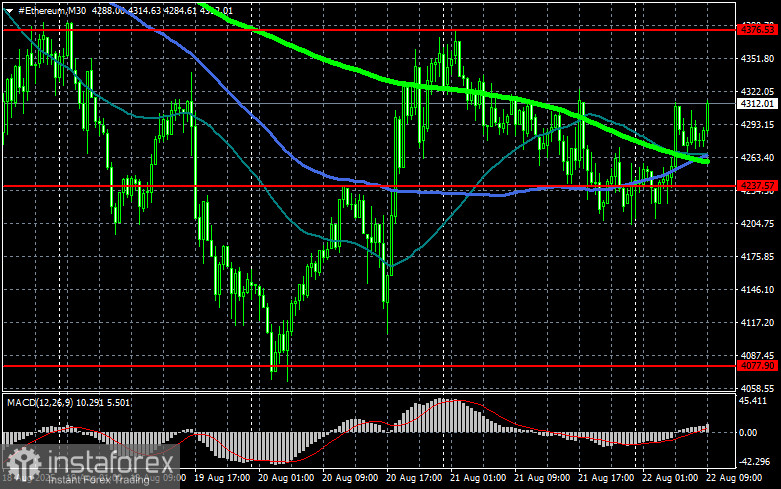
Task: Select the red 4237.57 level price label
Action: [x=757, y=186]
